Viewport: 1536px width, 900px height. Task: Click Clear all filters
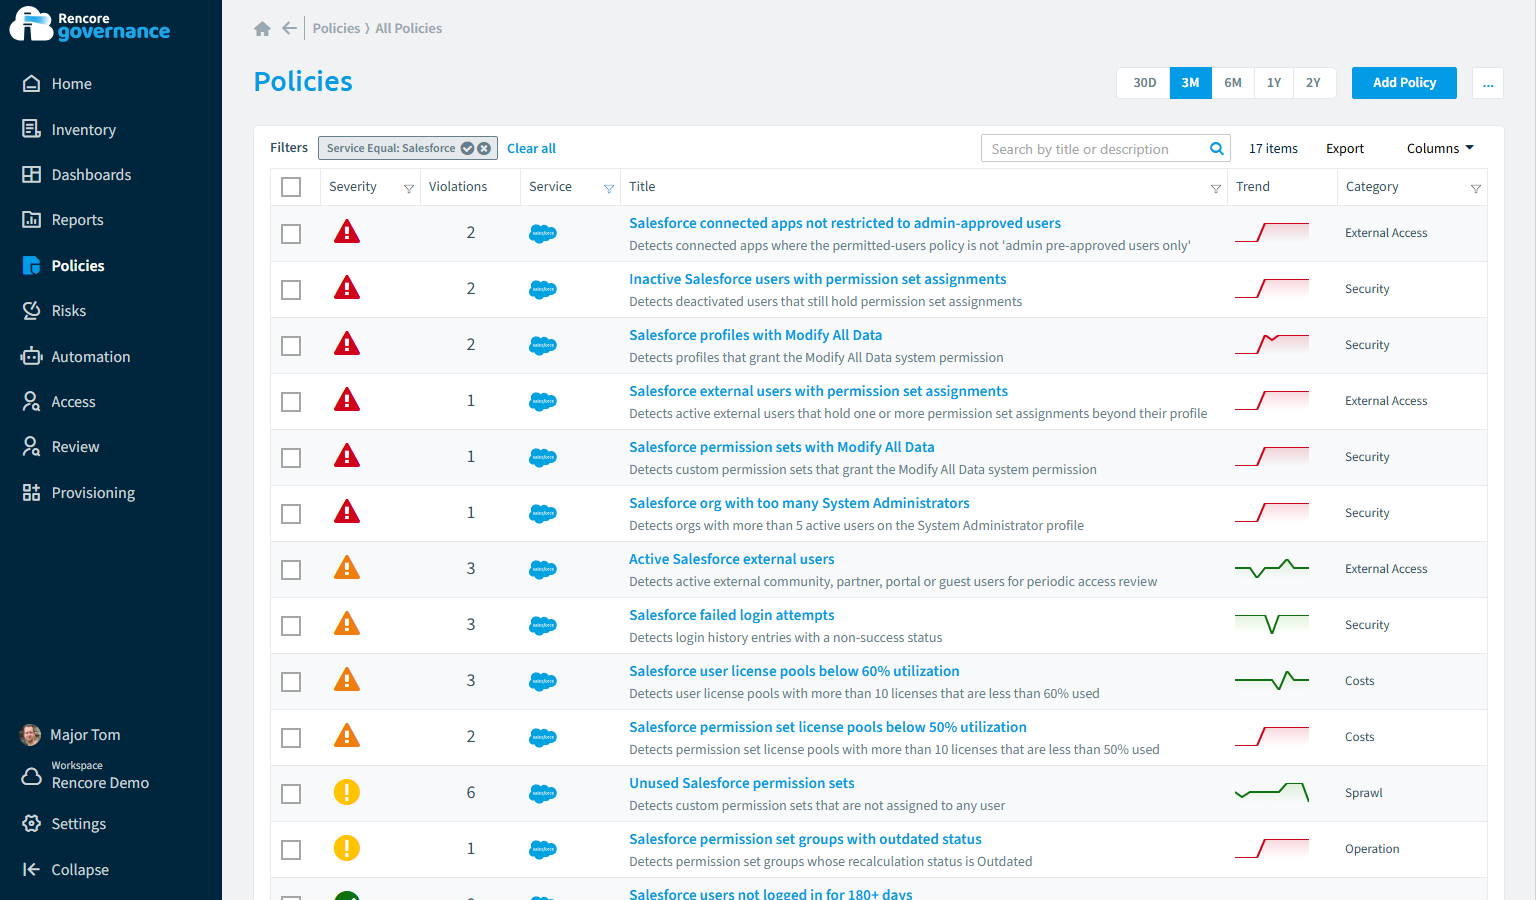tap(531, 149)
